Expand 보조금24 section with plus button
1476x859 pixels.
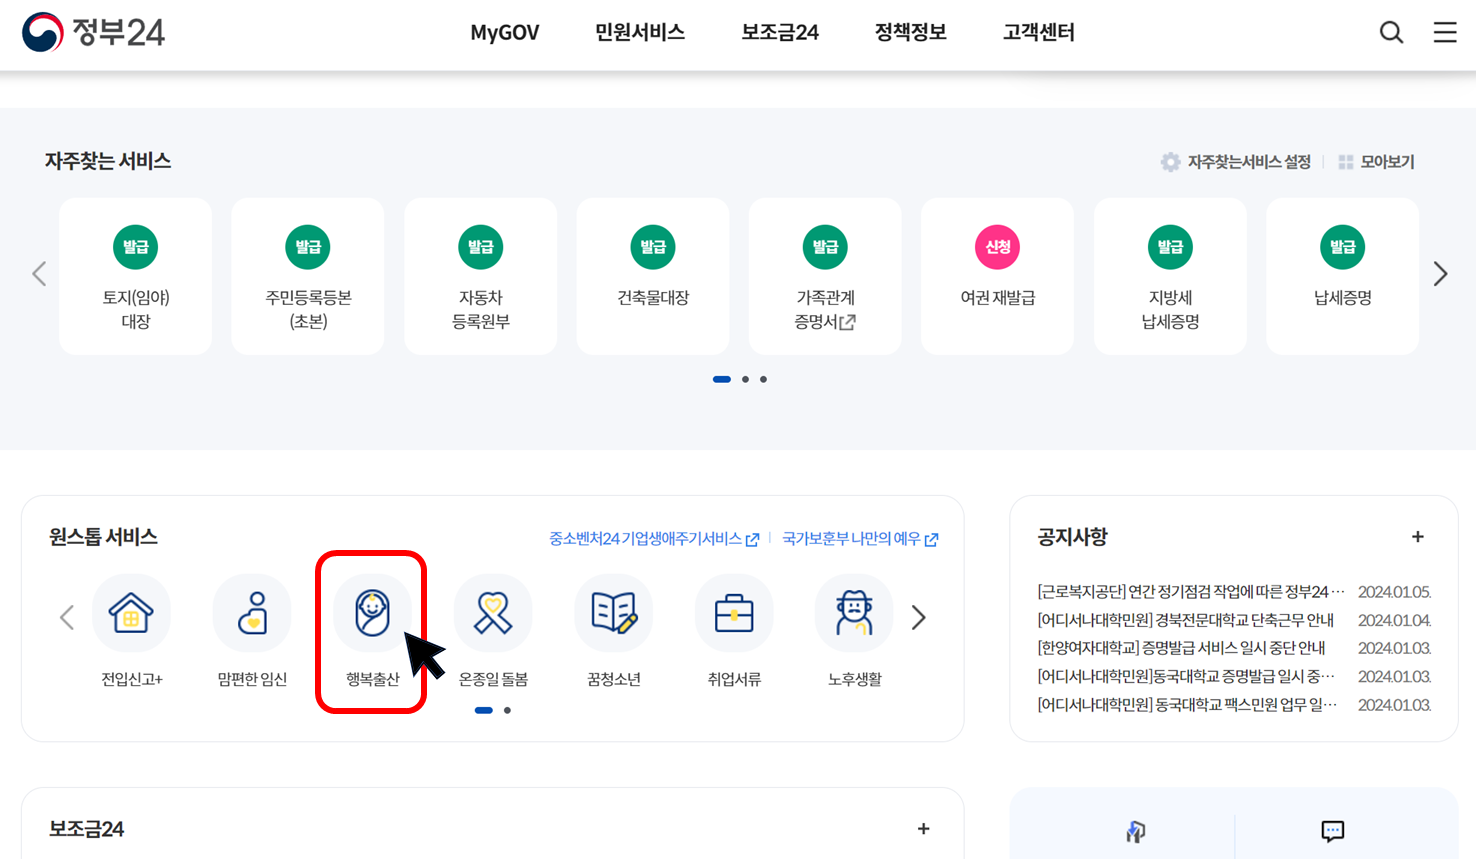coord(923,829)
